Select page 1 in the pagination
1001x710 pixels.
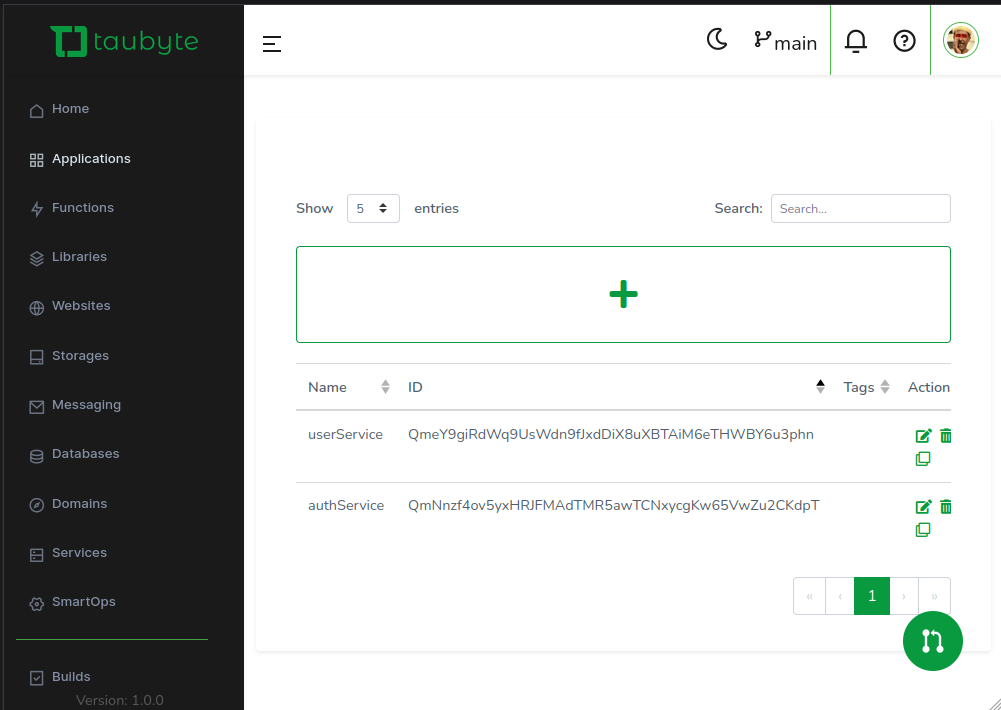click(x=872, y=596)
